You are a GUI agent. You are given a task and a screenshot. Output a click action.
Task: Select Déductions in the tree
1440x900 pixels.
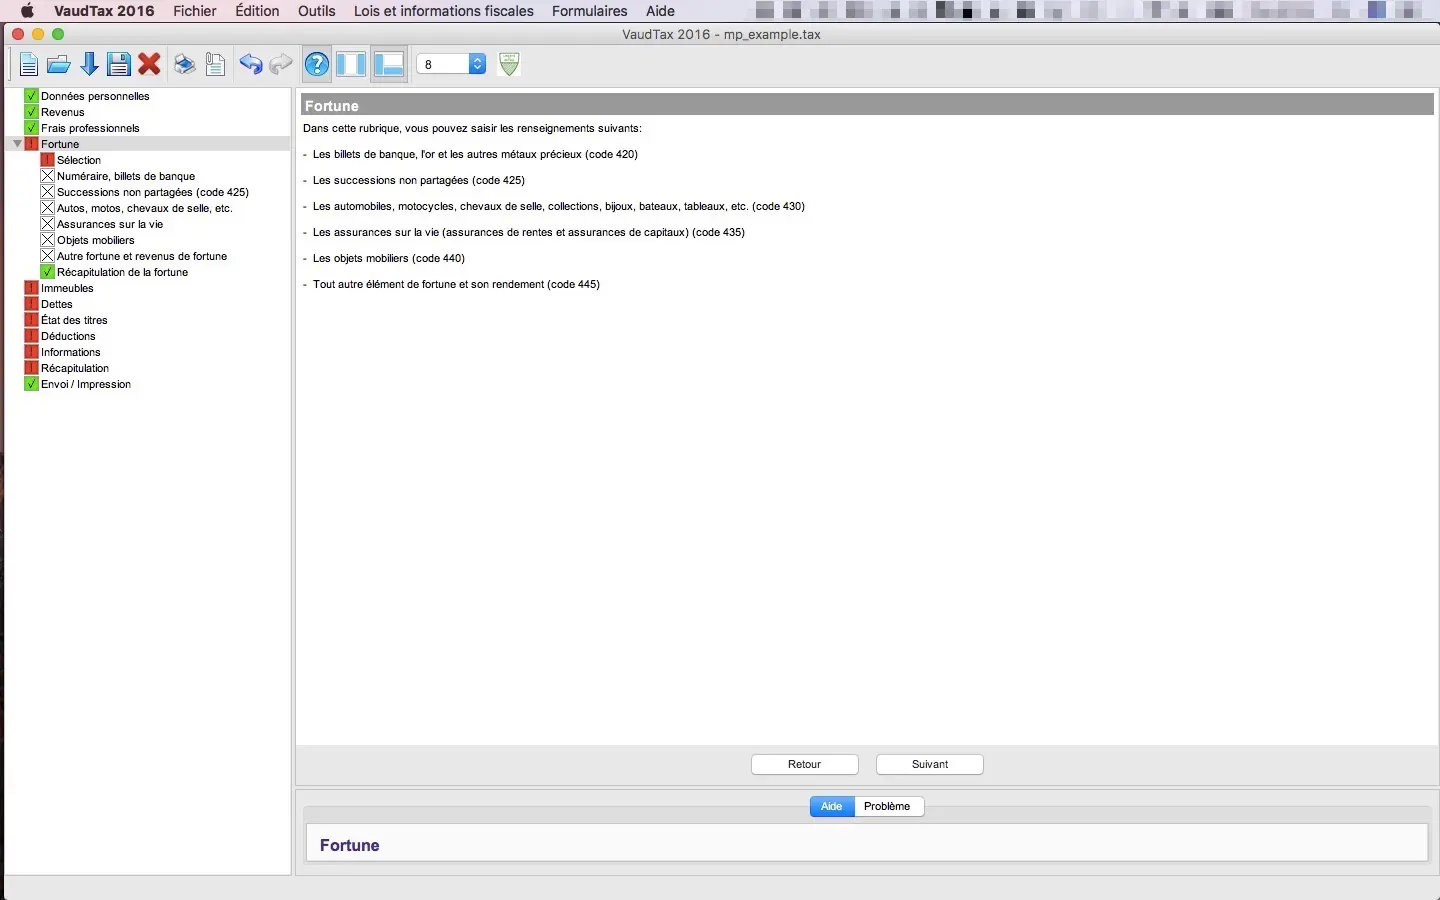(68, 336)
